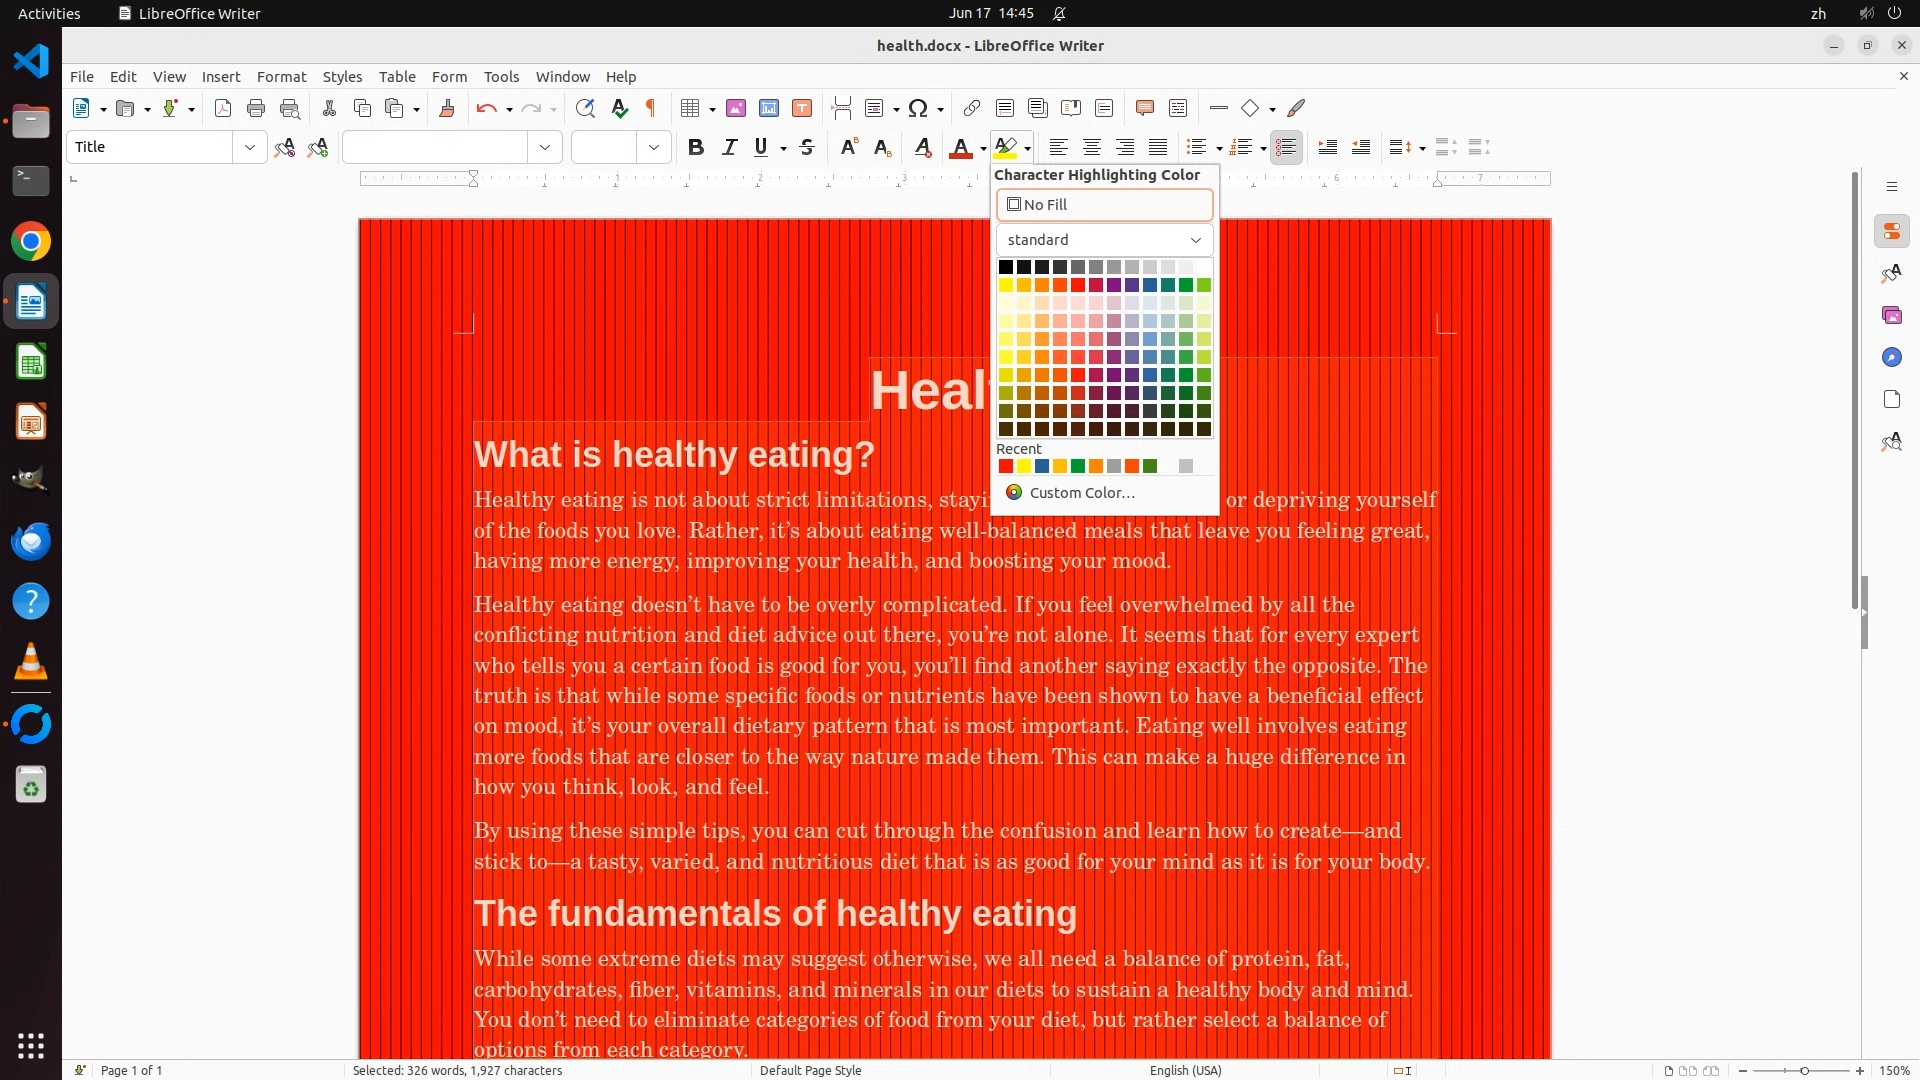Screen dimensions: 1920x1080
Task: Pick the red swatch in Recent colors
Action: [x=1006, y=466]
